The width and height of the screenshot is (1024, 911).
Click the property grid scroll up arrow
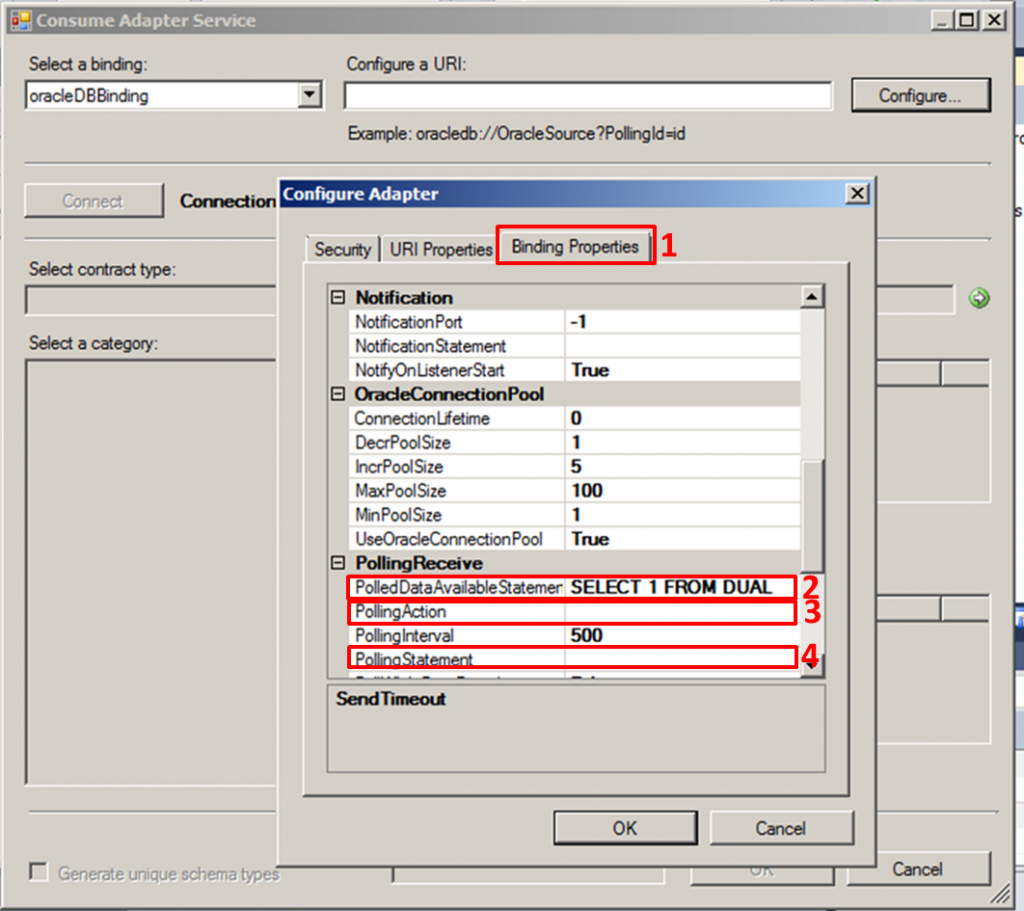[x=812, y=297]
